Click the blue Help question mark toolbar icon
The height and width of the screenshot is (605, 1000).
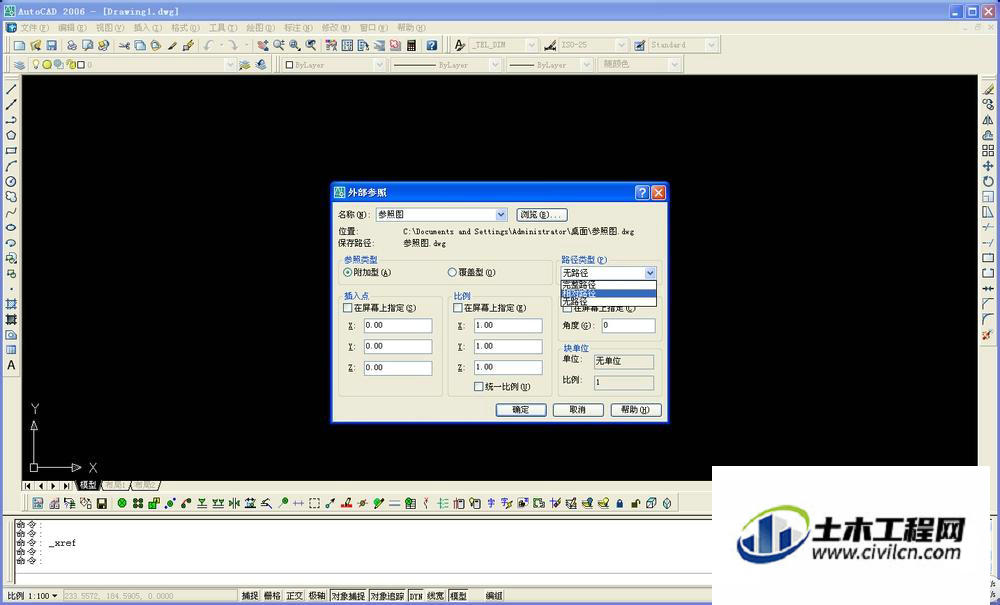(432, 45)
